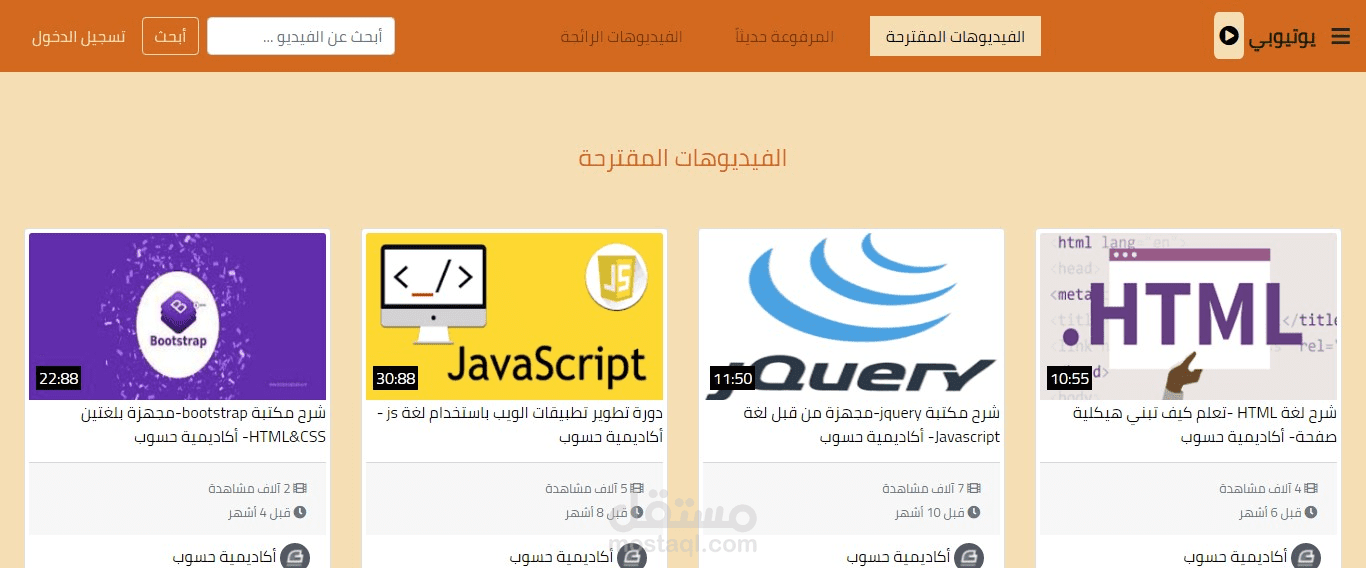
Task: Click the 22:88 duration badge
Action: (58, 379)
